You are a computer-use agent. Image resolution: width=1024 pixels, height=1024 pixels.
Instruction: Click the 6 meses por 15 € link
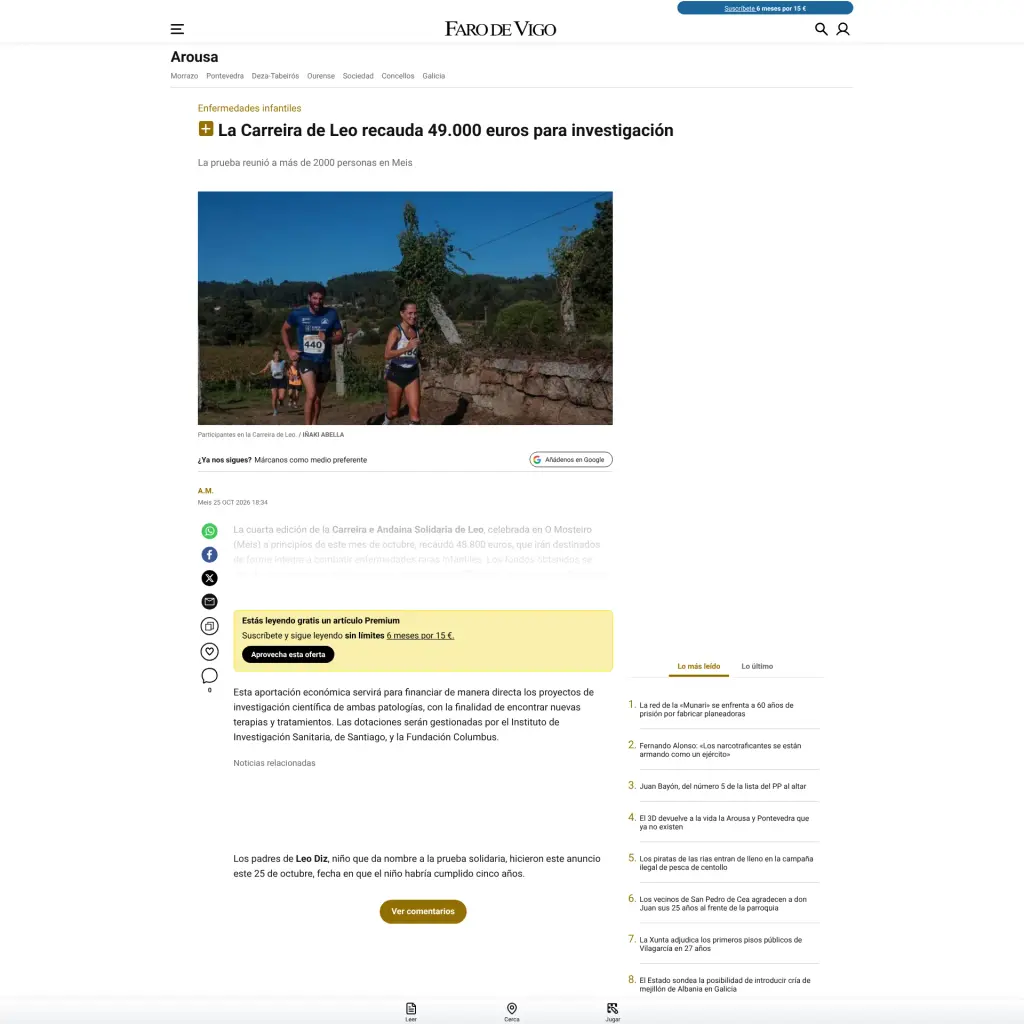click(x=420, y=635)
